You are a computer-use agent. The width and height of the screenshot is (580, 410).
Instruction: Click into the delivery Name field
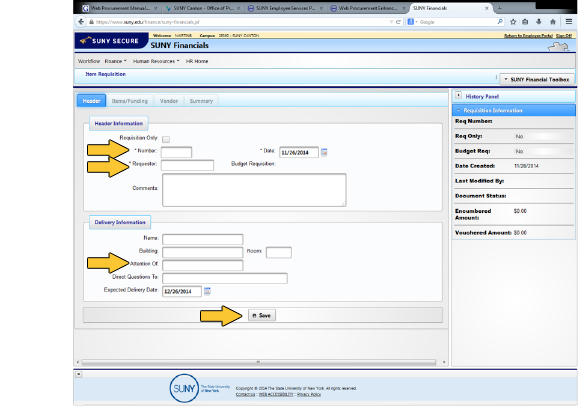point(203,239)
